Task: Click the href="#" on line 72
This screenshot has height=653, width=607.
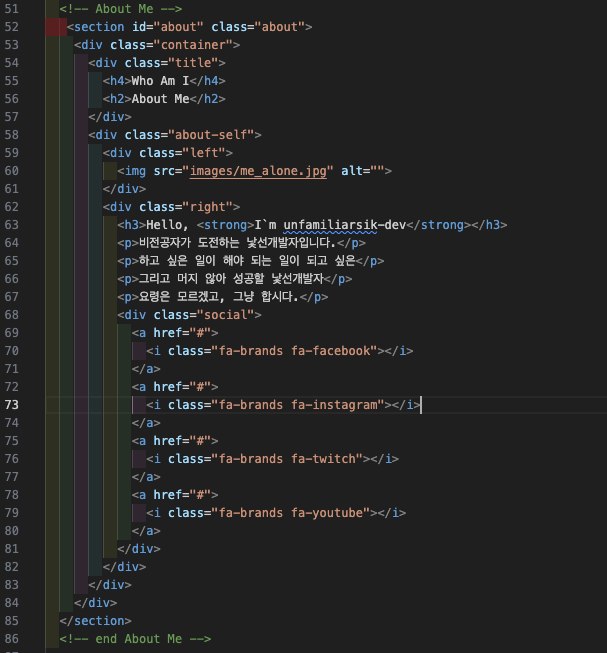Action: click(182, 386)
